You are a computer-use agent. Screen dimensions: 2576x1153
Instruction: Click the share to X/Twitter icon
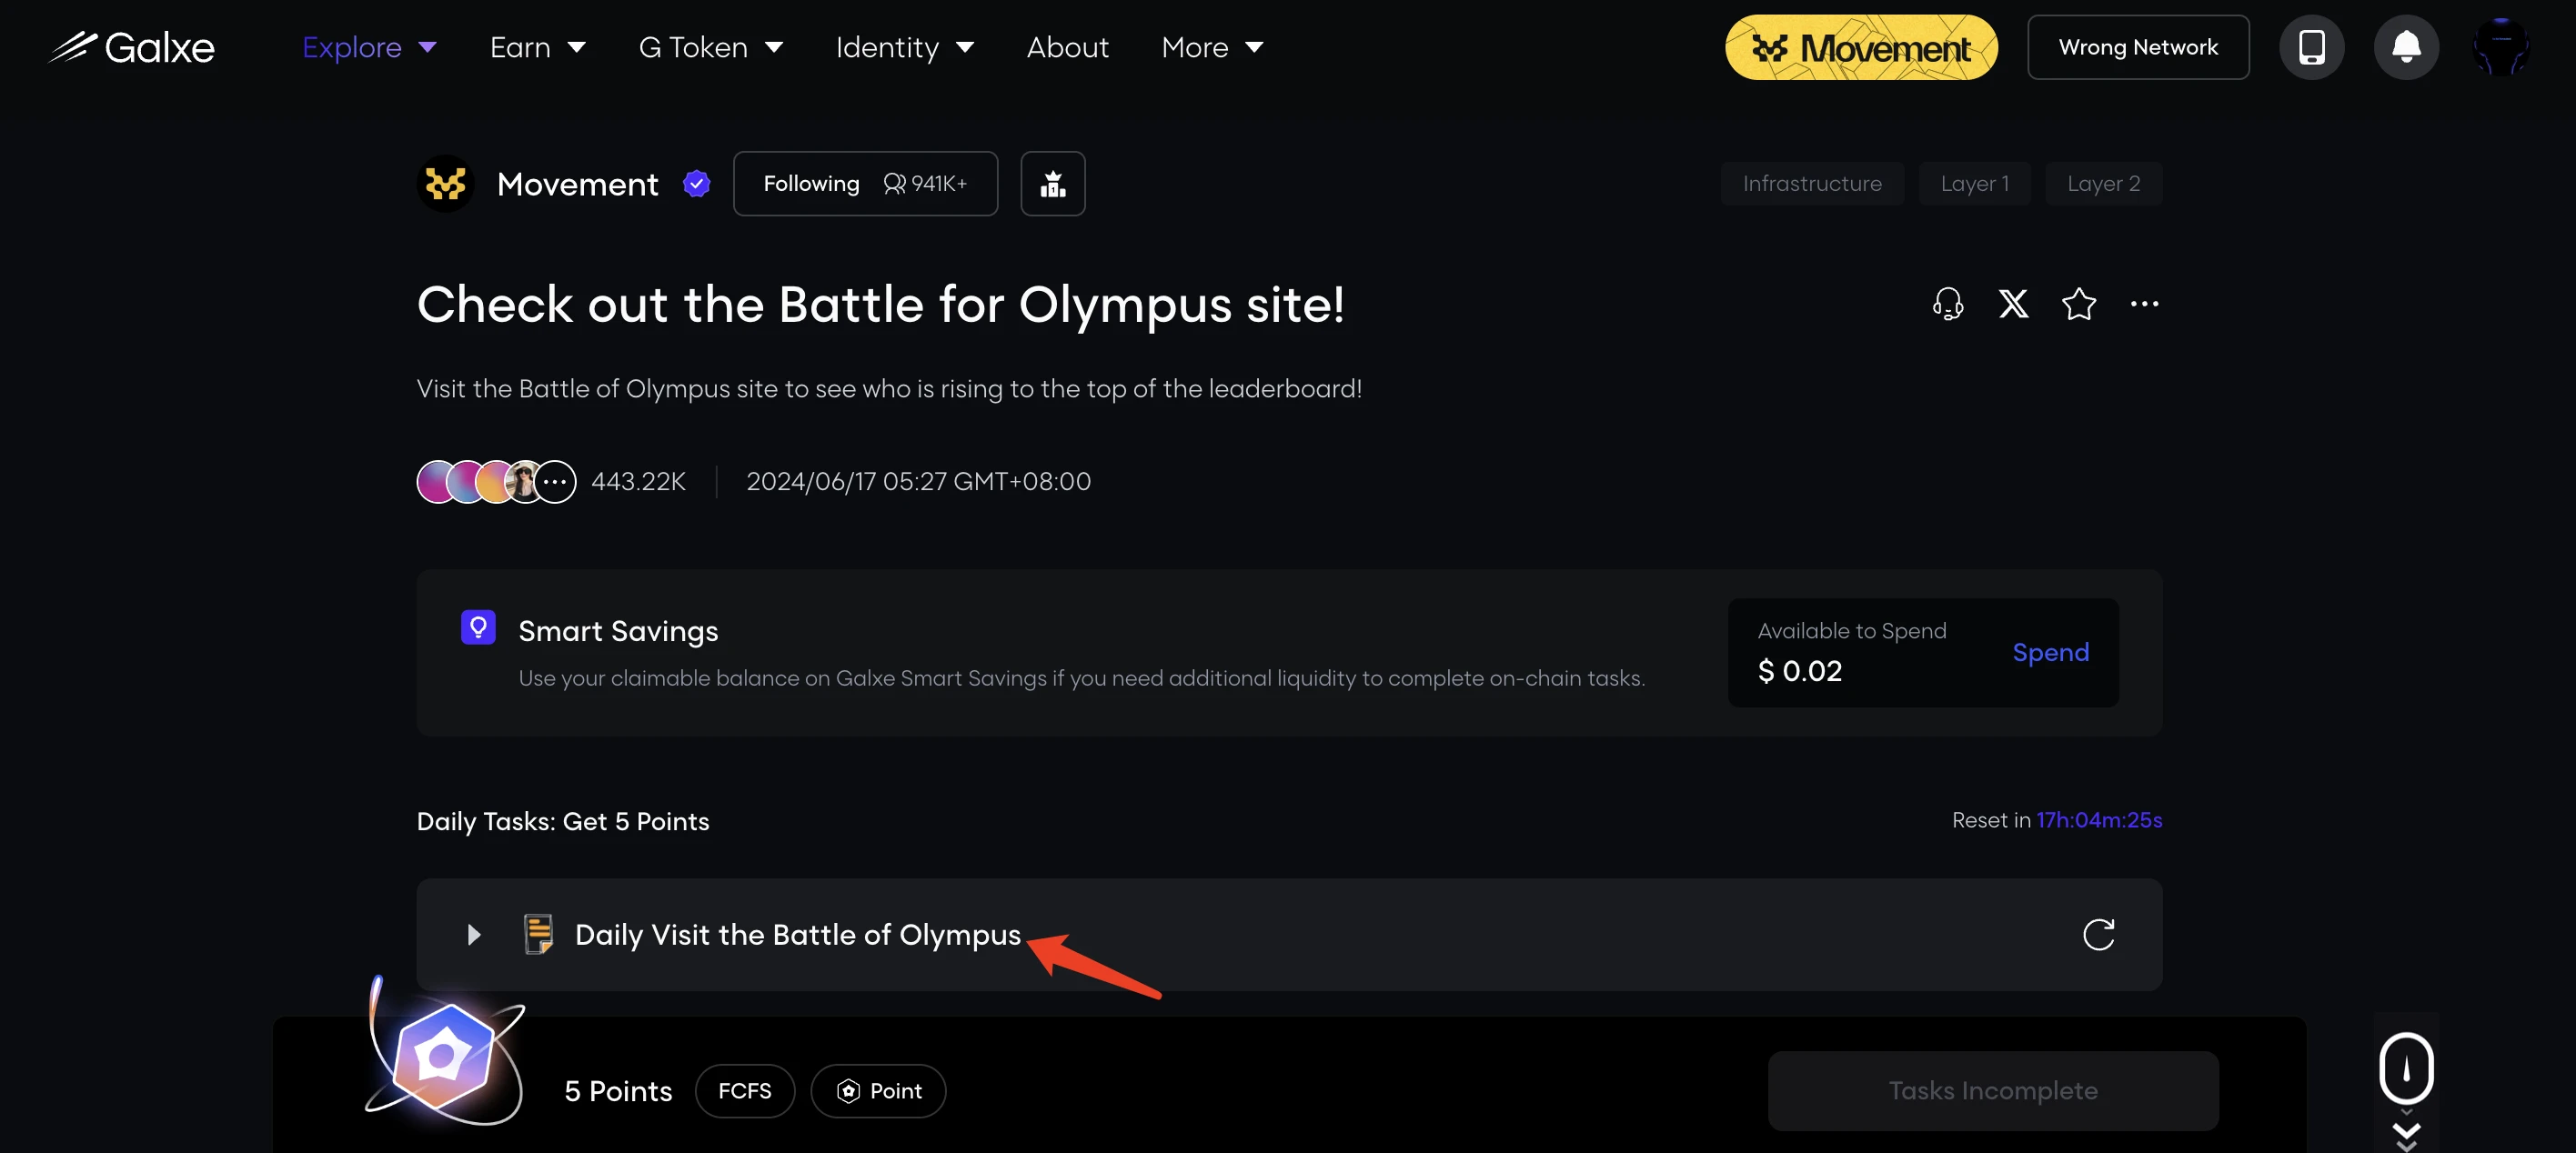click(x=2012, y=302)
